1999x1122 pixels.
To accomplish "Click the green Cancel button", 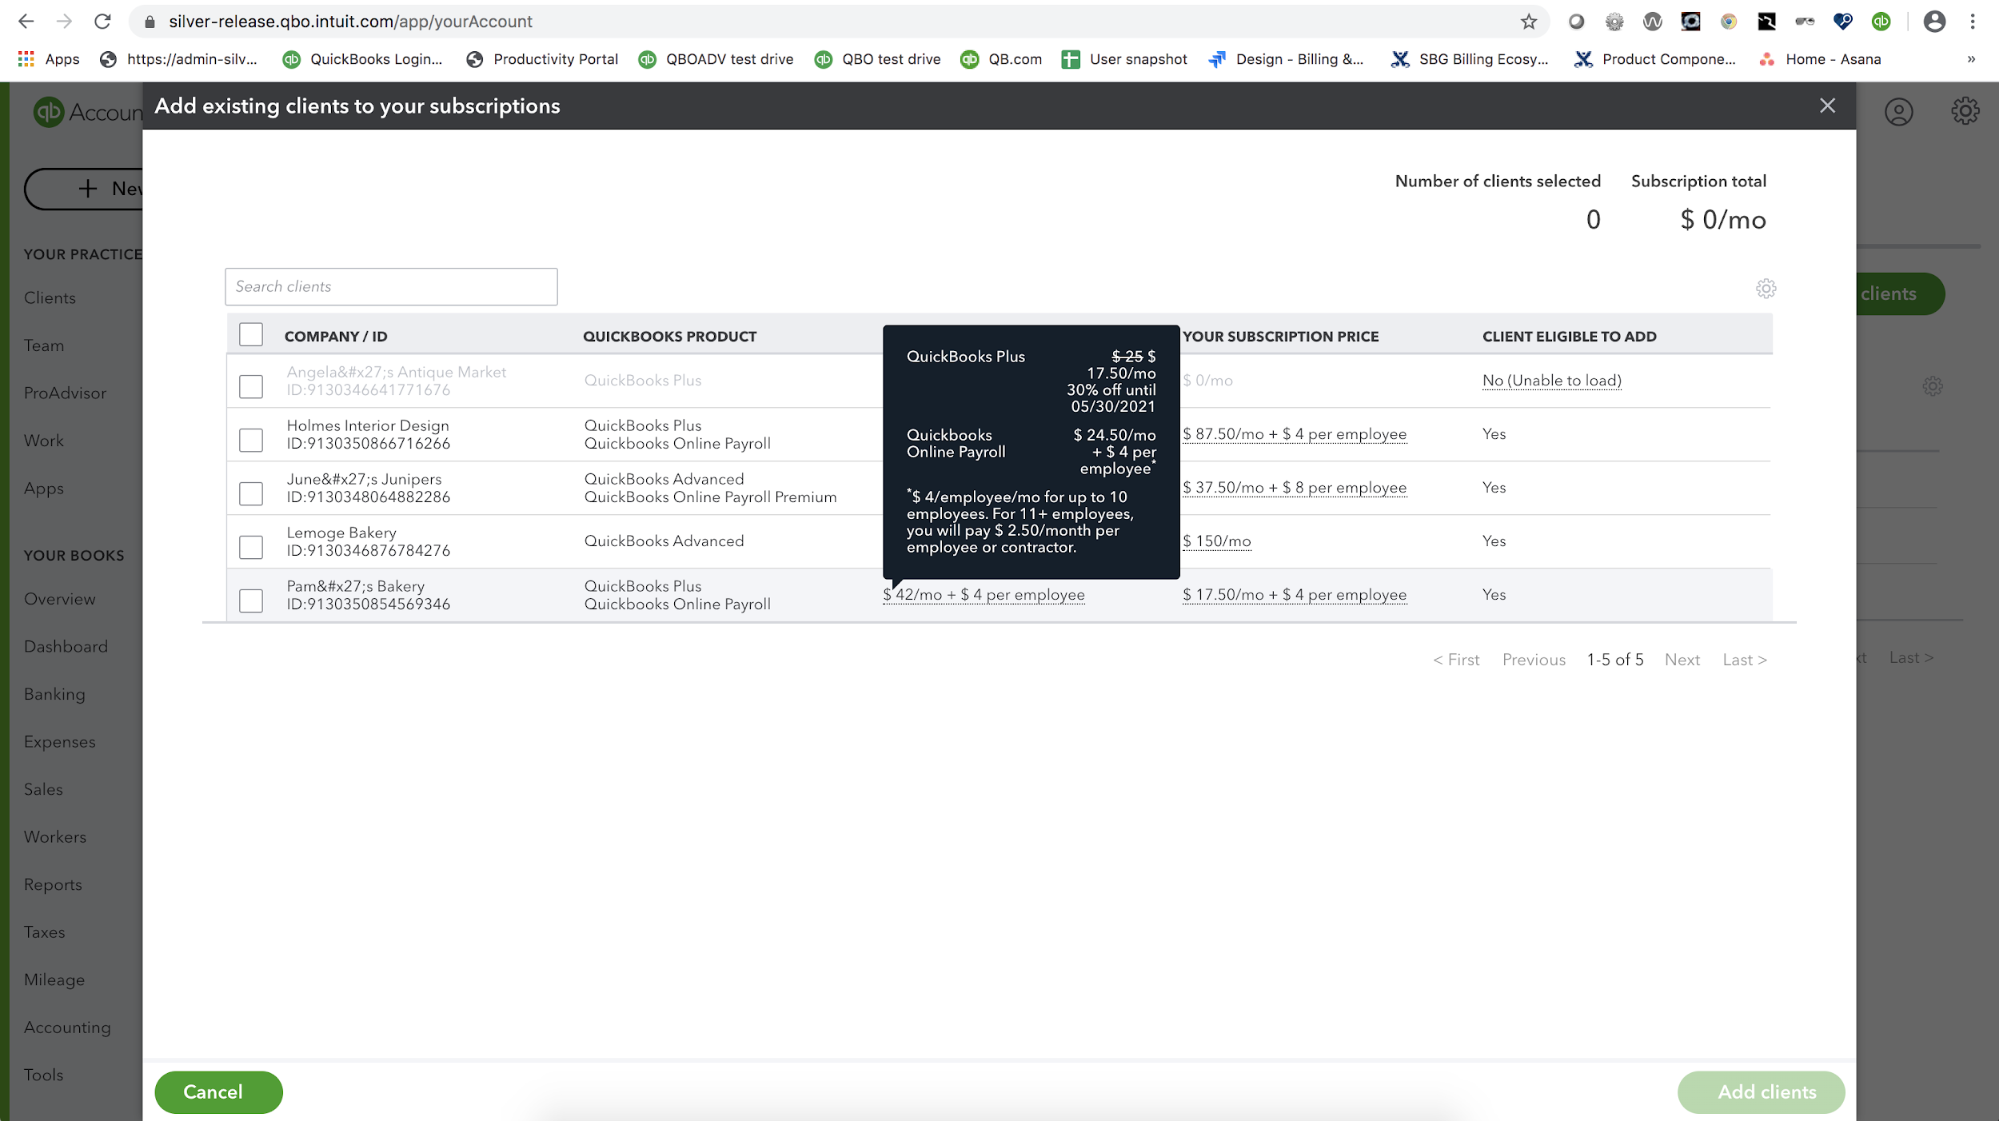I will pyautogui.click(x=218, y=1092).
